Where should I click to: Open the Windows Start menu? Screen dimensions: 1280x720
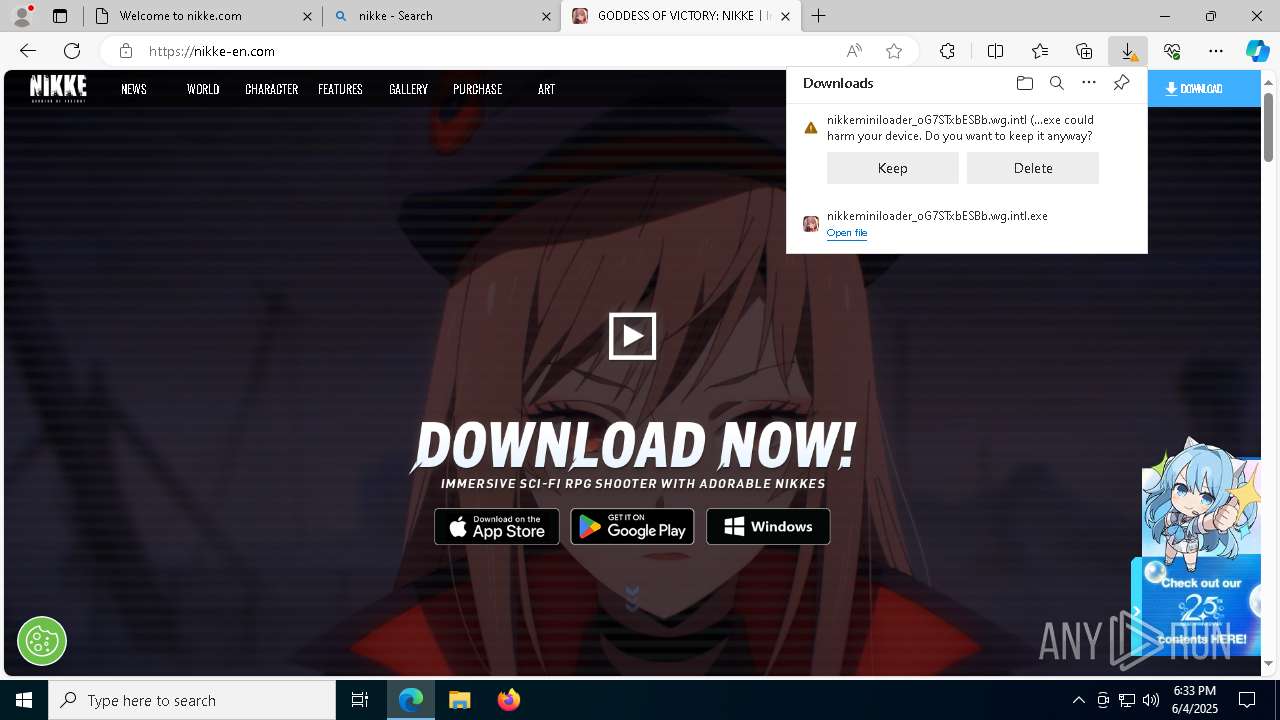(24, 700)
